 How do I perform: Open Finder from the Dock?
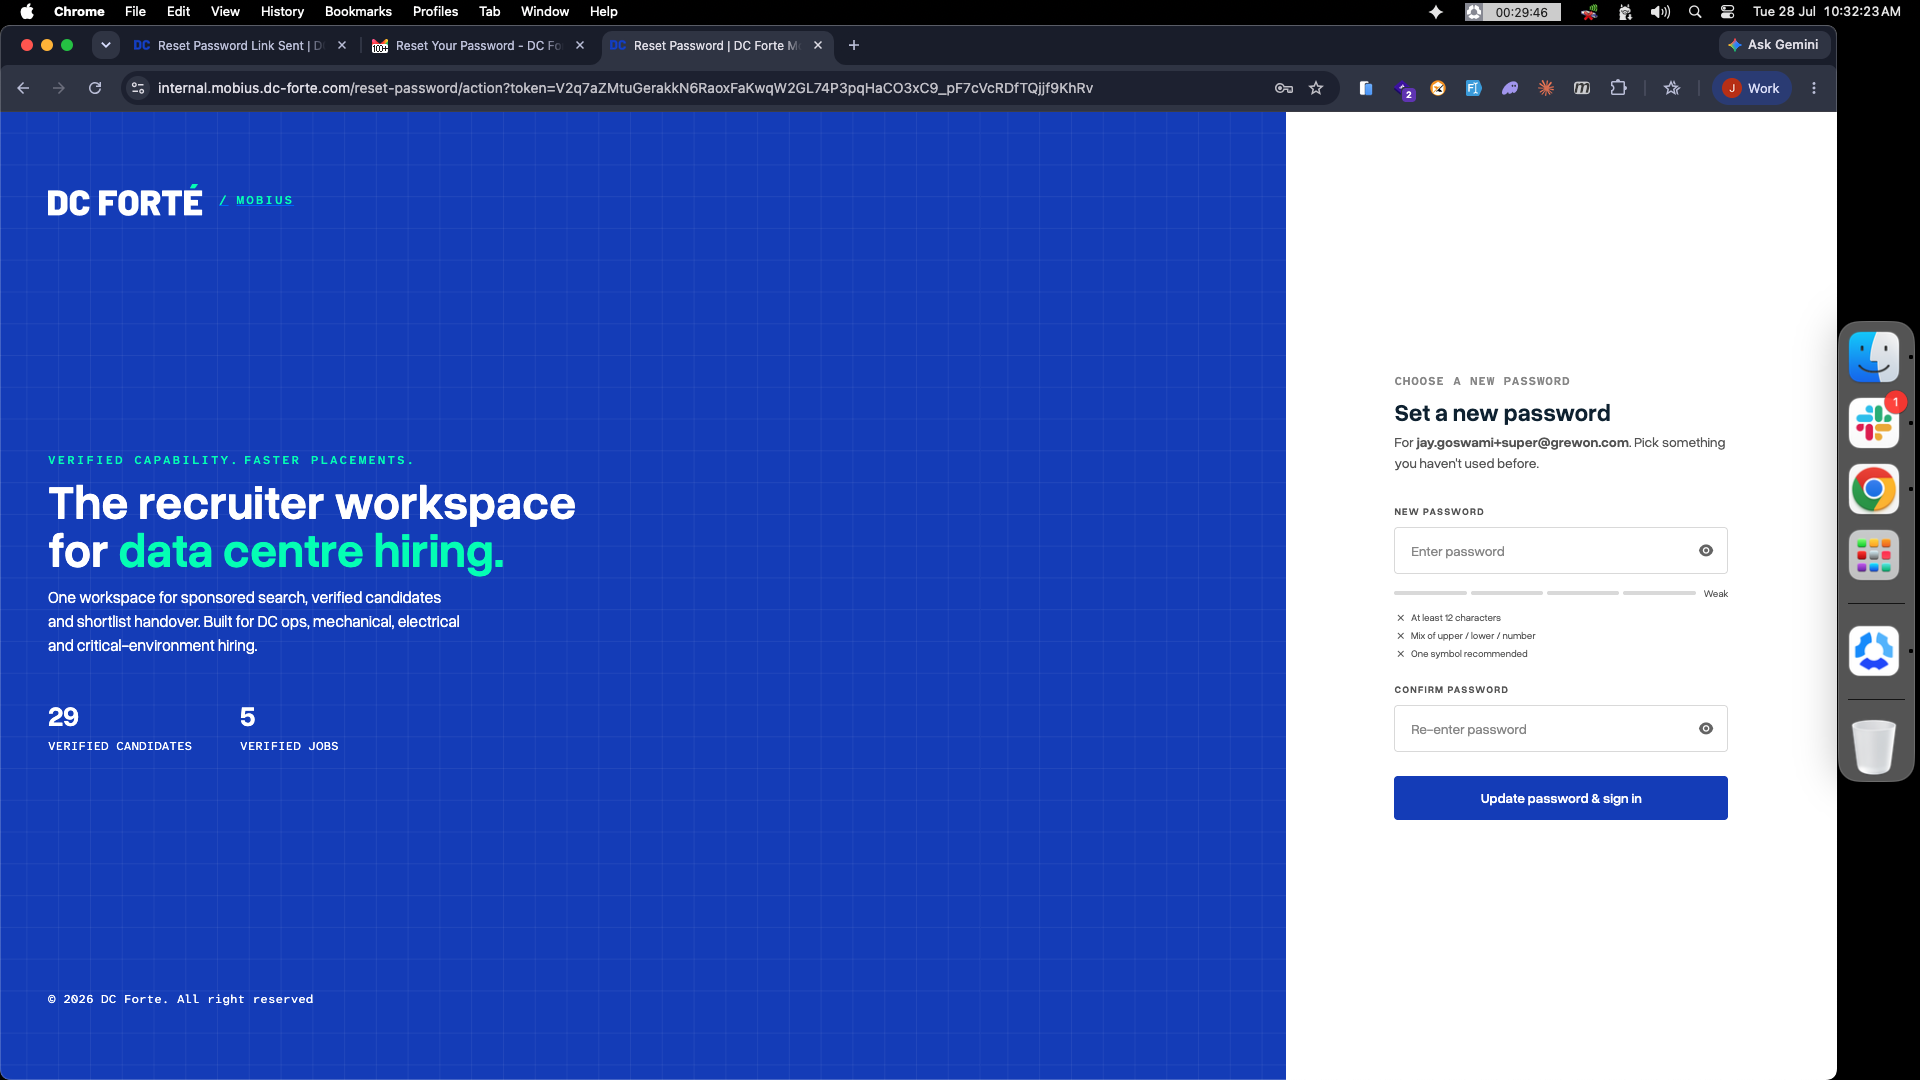coord(1874,357)
